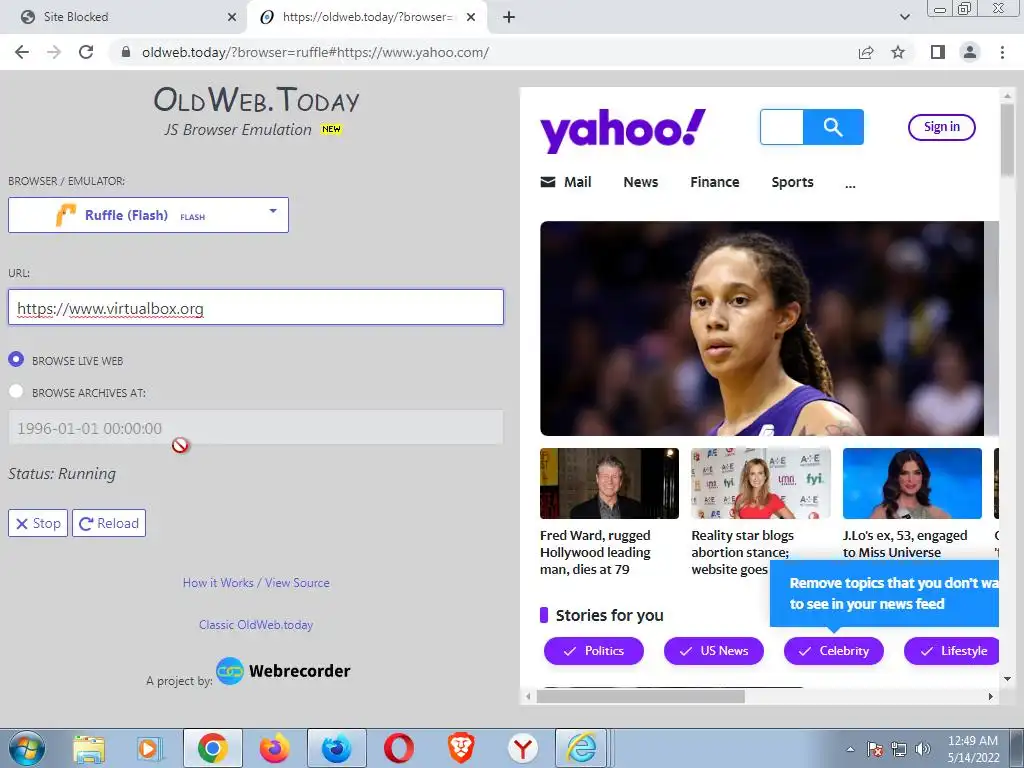The image size is (1024, 768).
Task: Click the Stop button
Action: point(38,523)
